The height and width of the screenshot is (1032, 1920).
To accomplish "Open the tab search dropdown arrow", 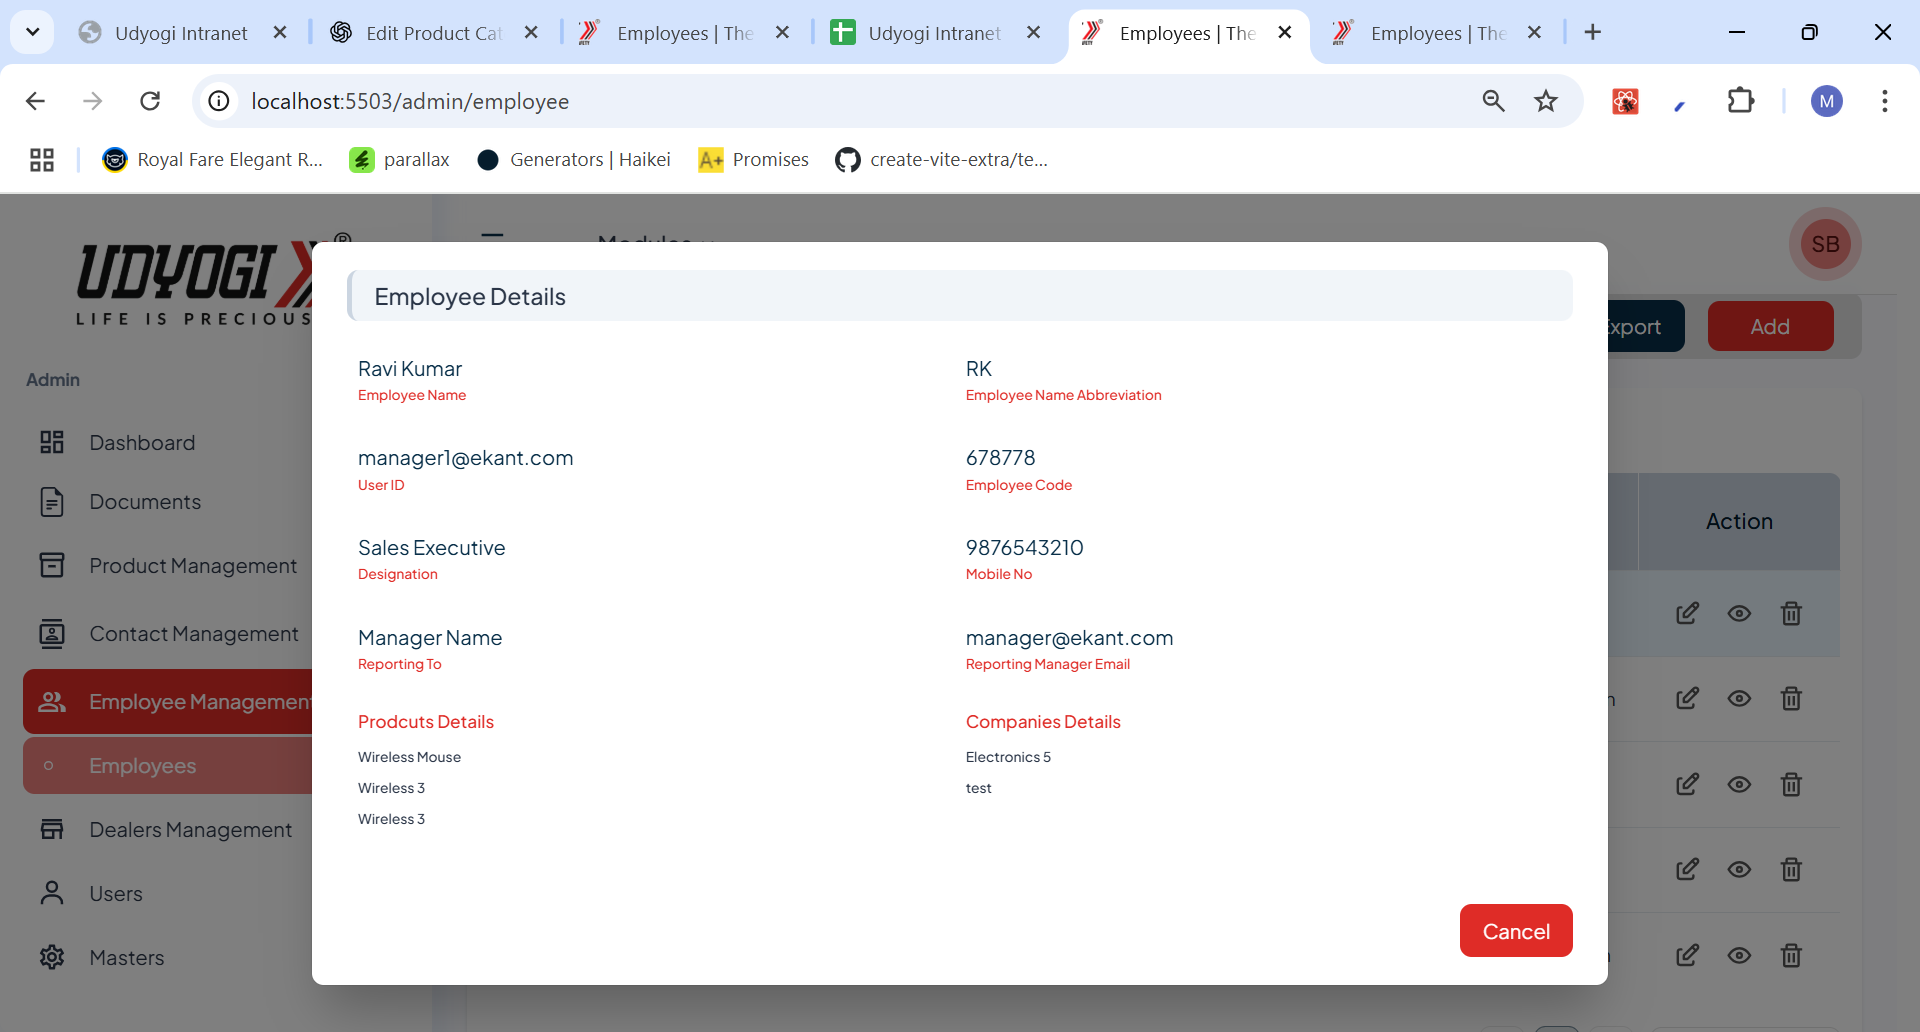I will coord(32,32).
